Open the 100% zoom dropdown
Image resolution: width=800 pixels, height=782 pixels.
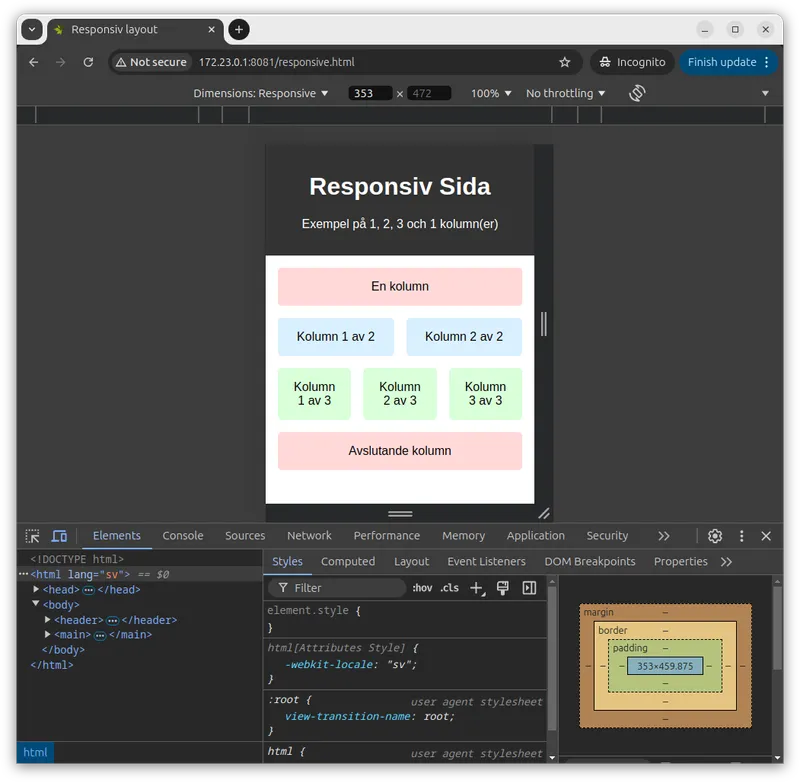coord(491,93)
